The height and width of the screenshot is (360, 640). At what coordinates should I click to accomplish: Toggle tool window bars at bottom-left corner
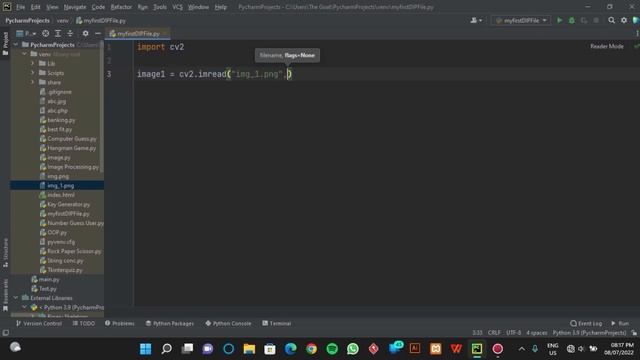click(x=5, y=333)
